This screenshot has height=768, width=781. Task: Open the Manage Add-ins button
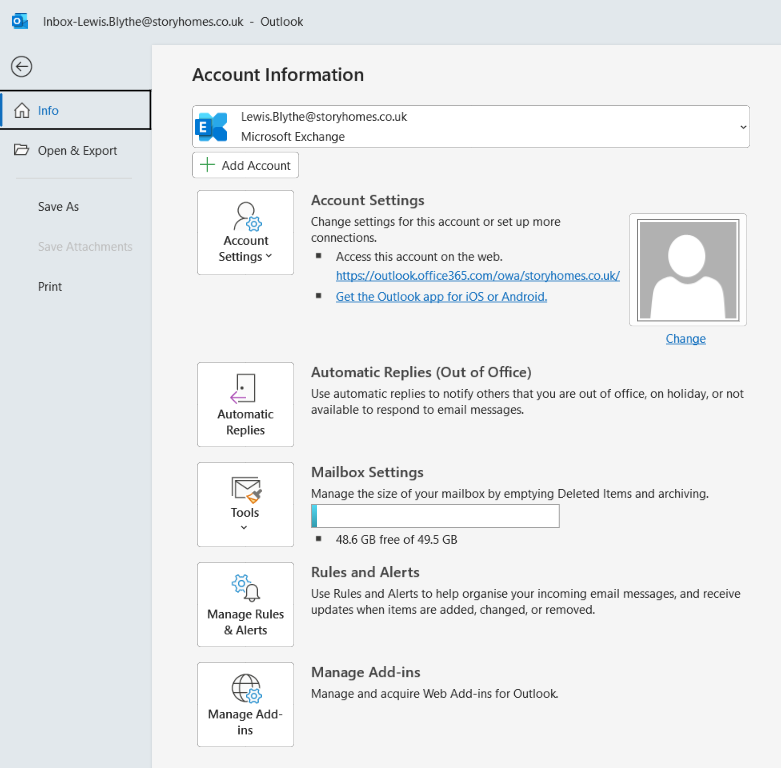(x=246, y=705)
